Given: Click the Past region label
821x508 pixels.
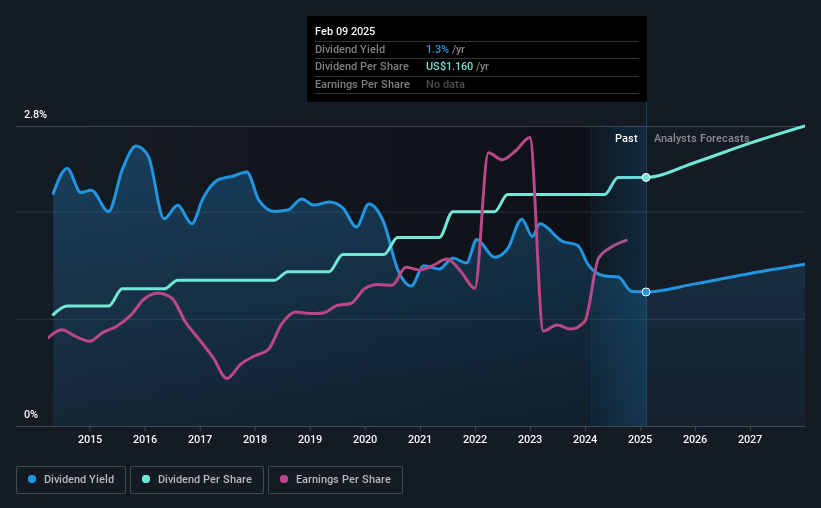Looking at the screenshot, I should (626, 139).
